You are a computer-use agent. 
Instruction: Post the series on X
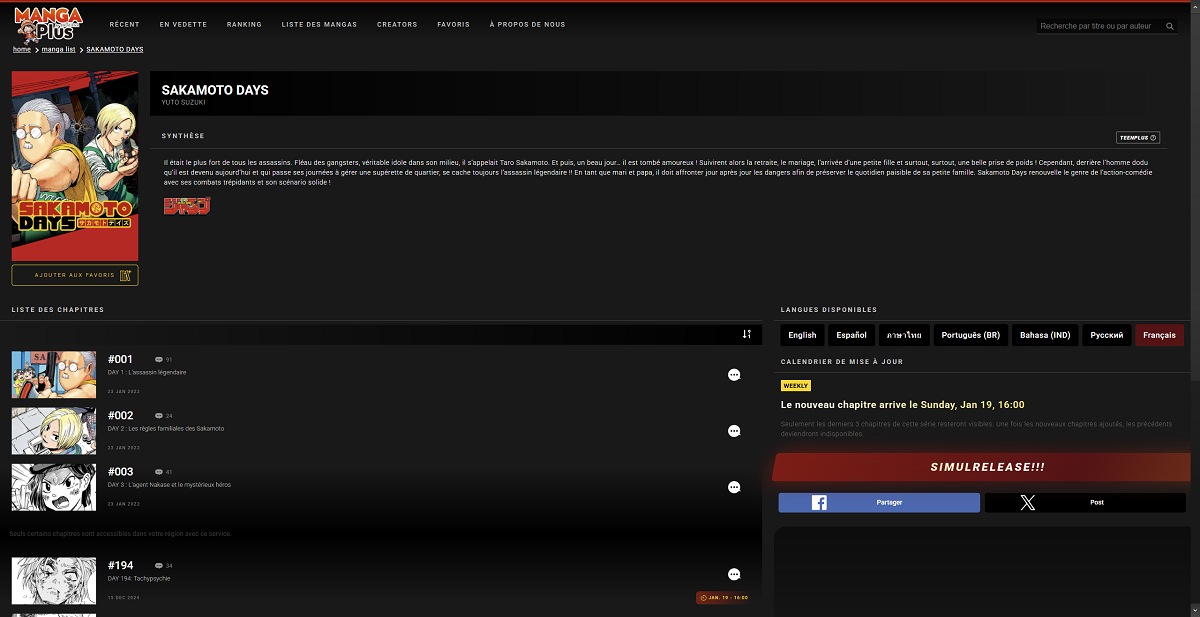pos(1086,503)
